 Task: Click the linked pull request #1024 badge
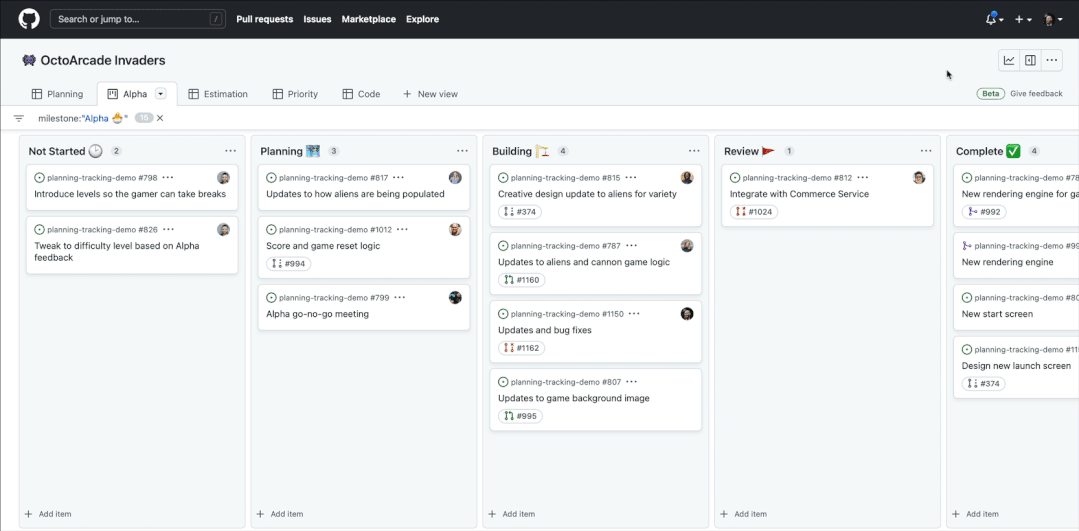[x=754, y=212]
